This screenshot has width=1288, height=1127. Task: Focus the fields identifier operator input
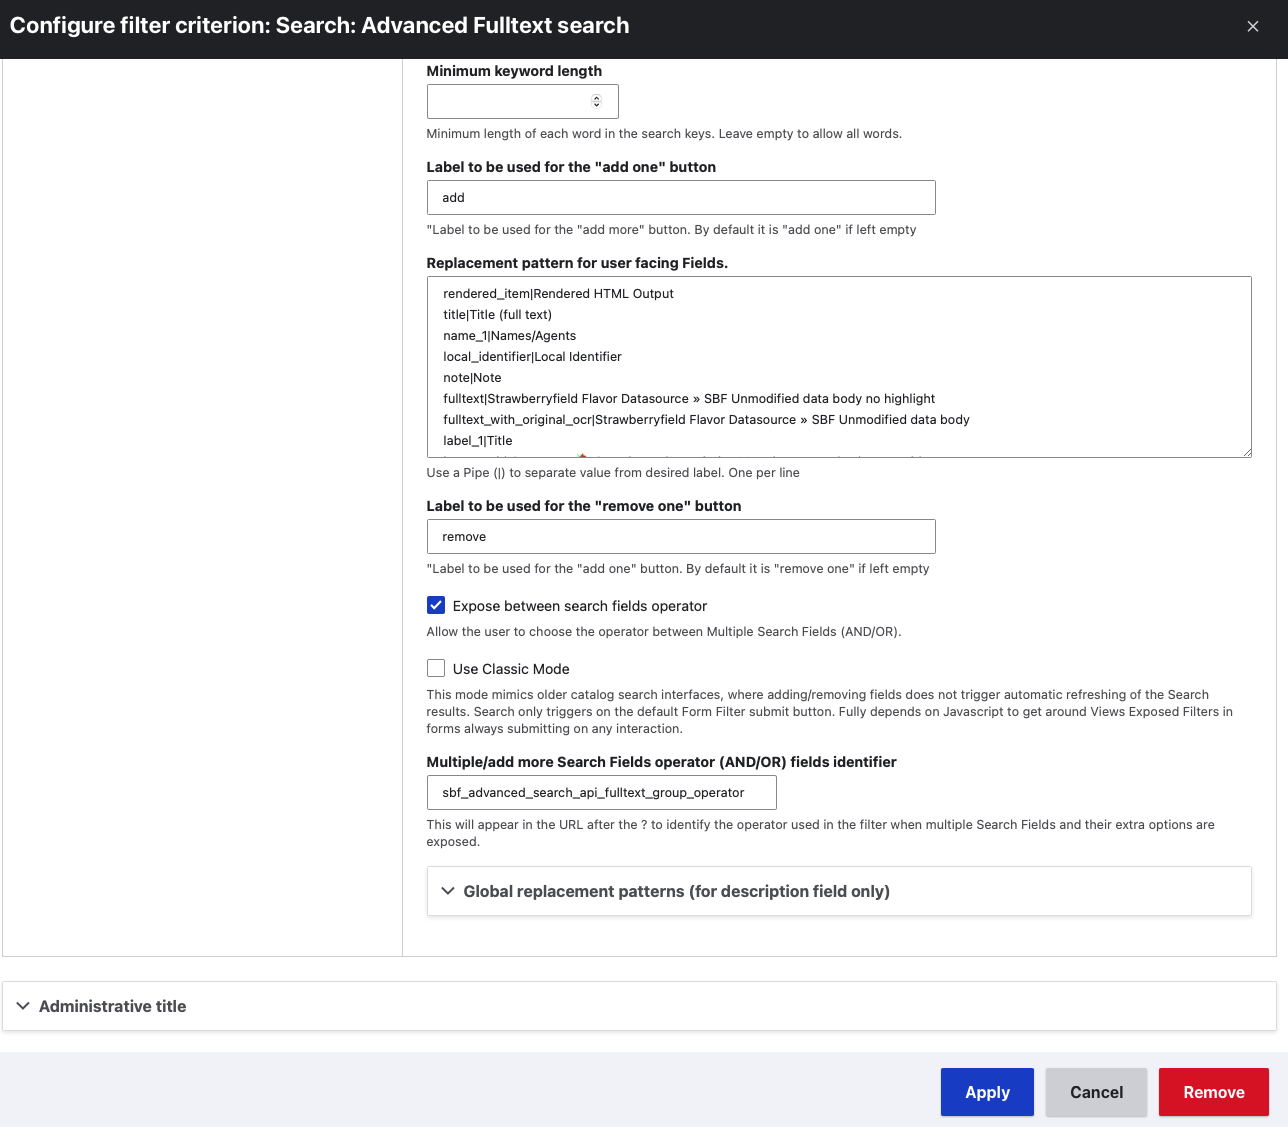pyautogui.click(x=601, y=793)
